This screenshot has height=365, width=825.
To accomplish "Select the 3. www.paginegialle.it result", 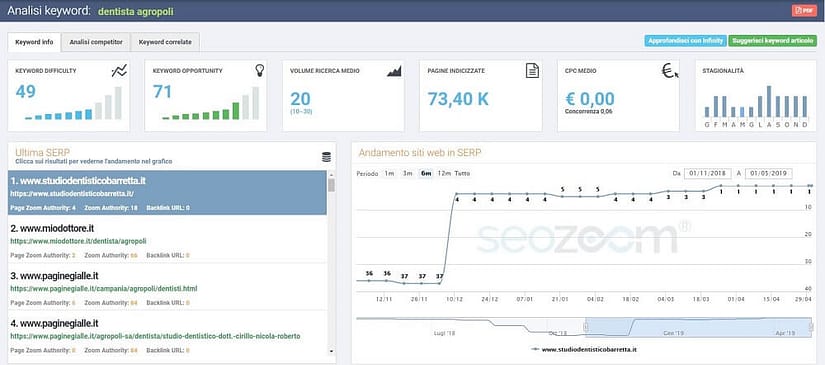I will click(x=167, y=287).
